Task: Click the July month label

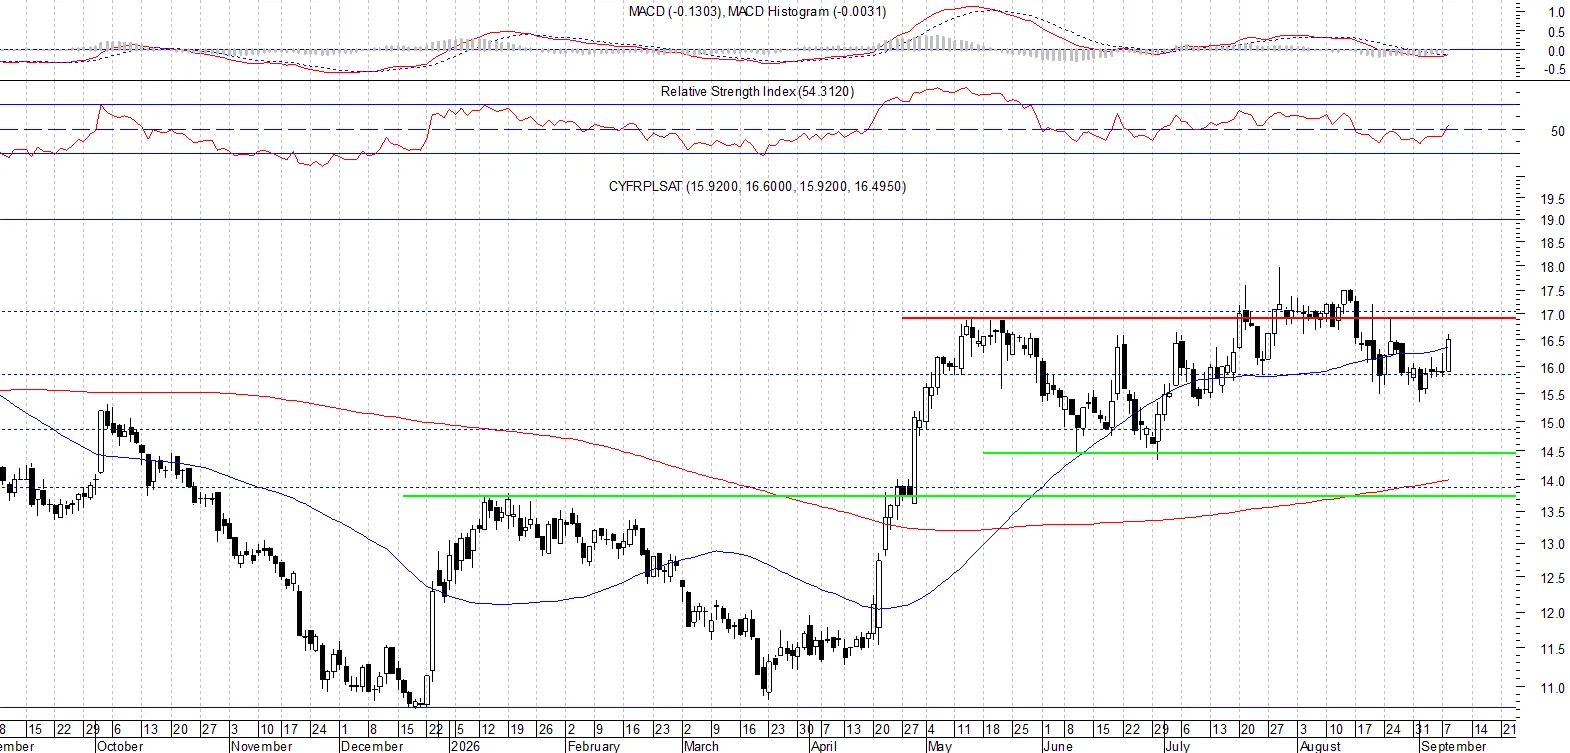Action: (1177, 746)
